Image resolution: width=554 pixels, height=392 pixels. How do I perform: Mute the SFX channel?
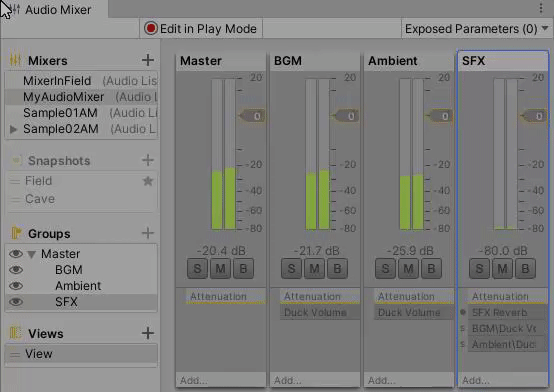(502, 269)
